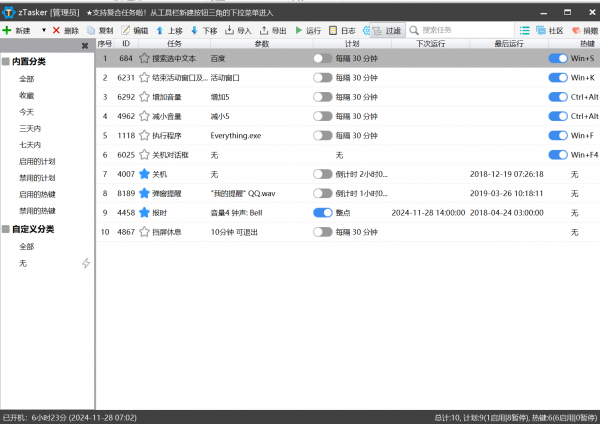Click the Copy icon in the toolbar
The width and height of the screenshot is (600, 424).
click(x=91, y=30)
